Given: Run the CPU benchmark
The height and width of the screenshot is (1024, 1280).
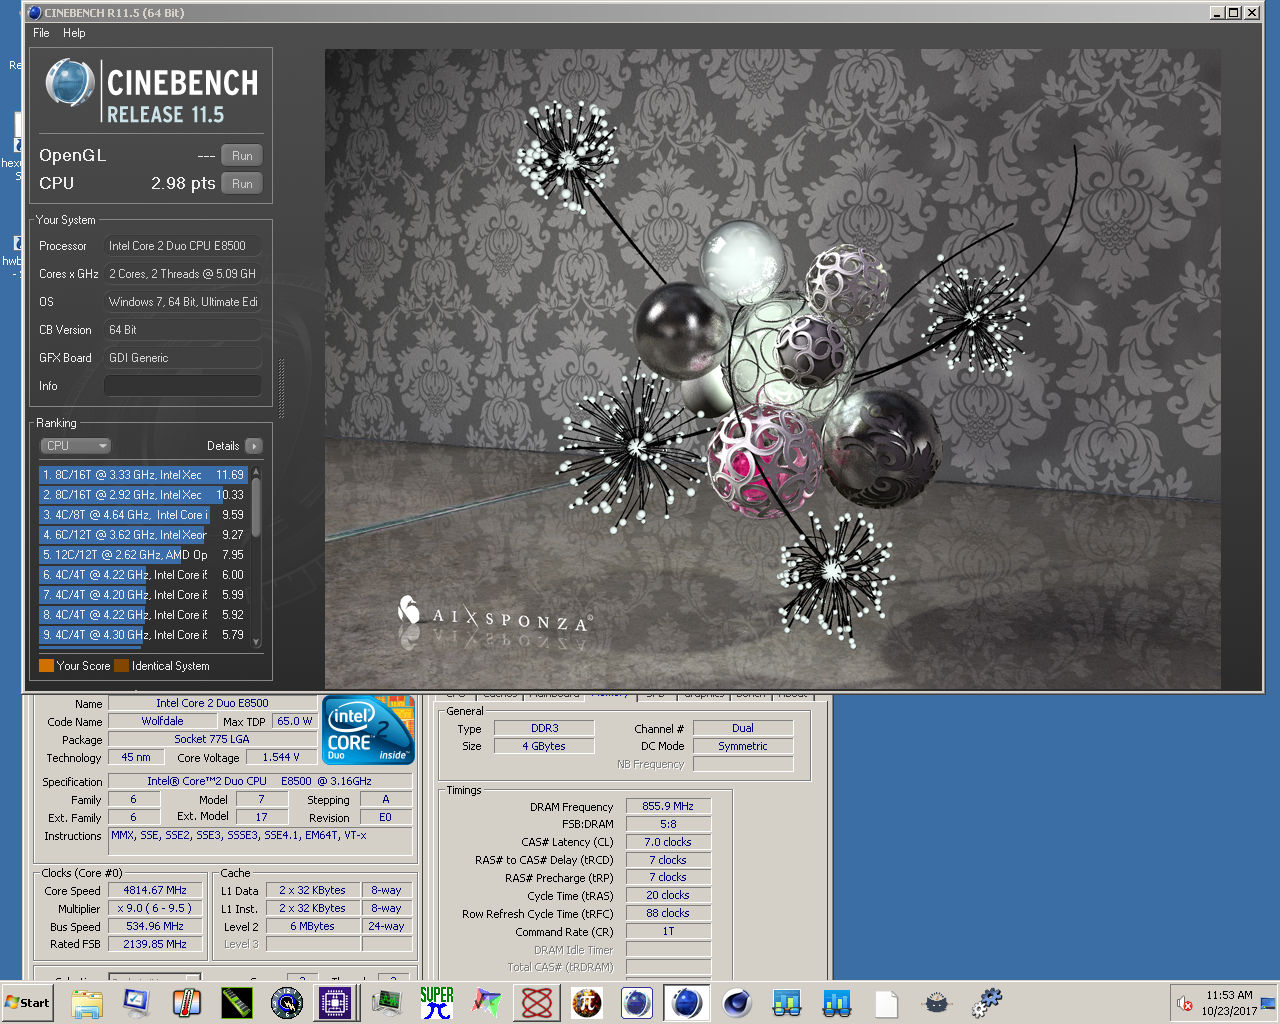Looking at the screenshot, I should pyautogui.click(x=242, y=184).
